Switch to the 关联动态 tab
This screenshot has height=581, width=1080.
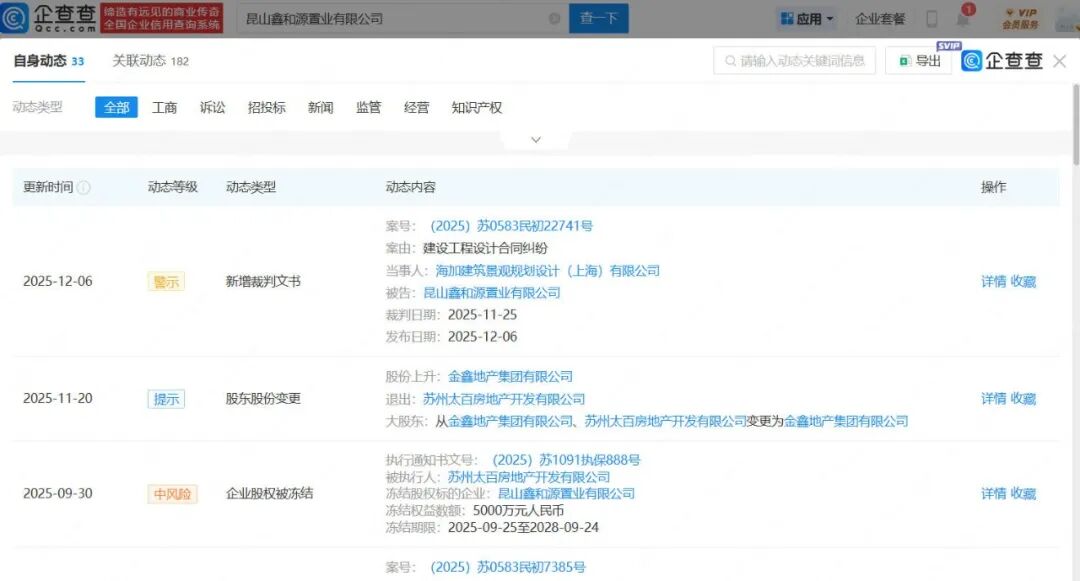[x=150, y=61]
